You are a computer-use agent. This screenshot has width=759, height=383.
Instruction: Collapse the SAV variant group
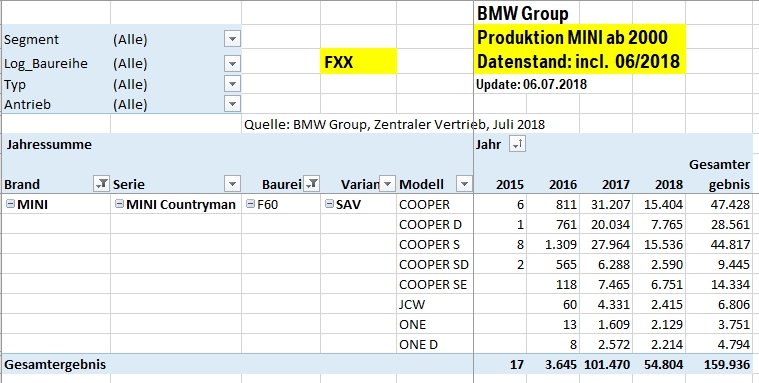329,204
